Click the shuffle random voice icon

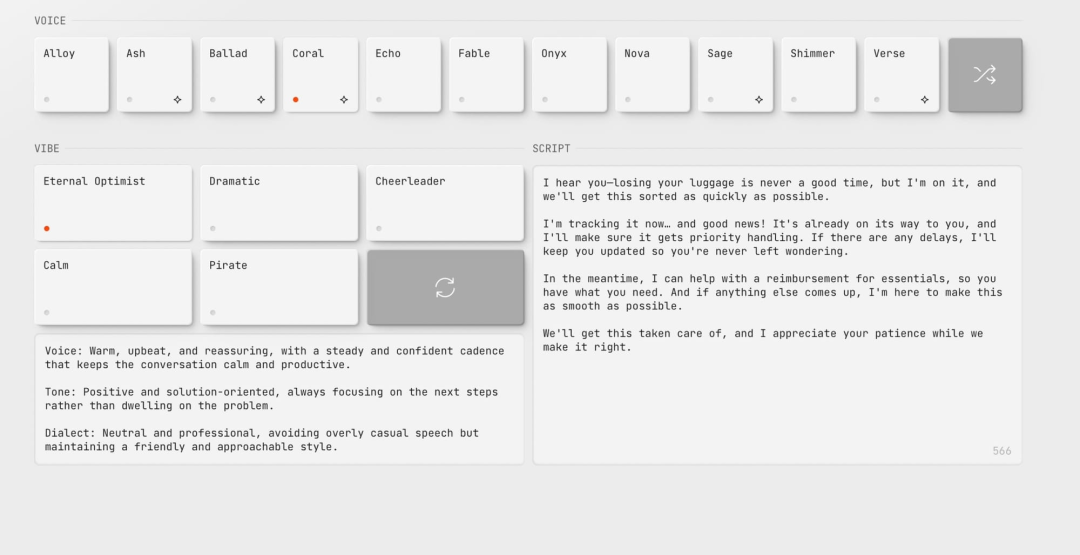pyautogui.click(x=984, y=75)
